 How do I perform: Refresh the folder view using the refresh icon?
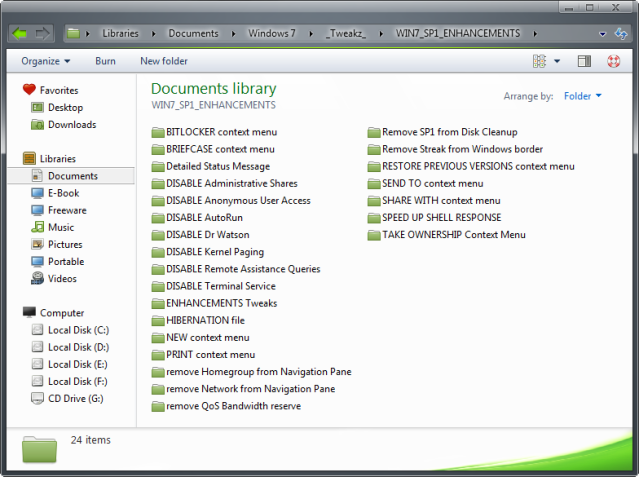coord(621,33)
